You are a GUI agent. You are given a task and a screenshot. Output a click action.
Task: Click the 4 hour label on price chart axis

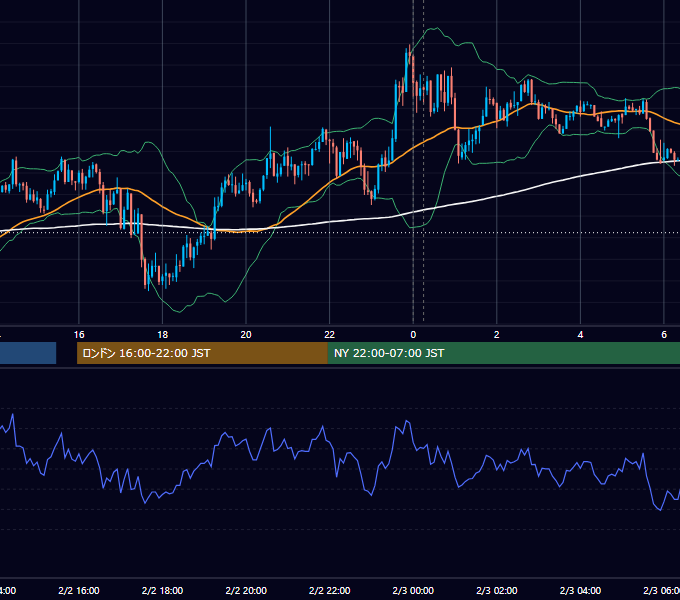pyautogui.click(x=580, y=335)
